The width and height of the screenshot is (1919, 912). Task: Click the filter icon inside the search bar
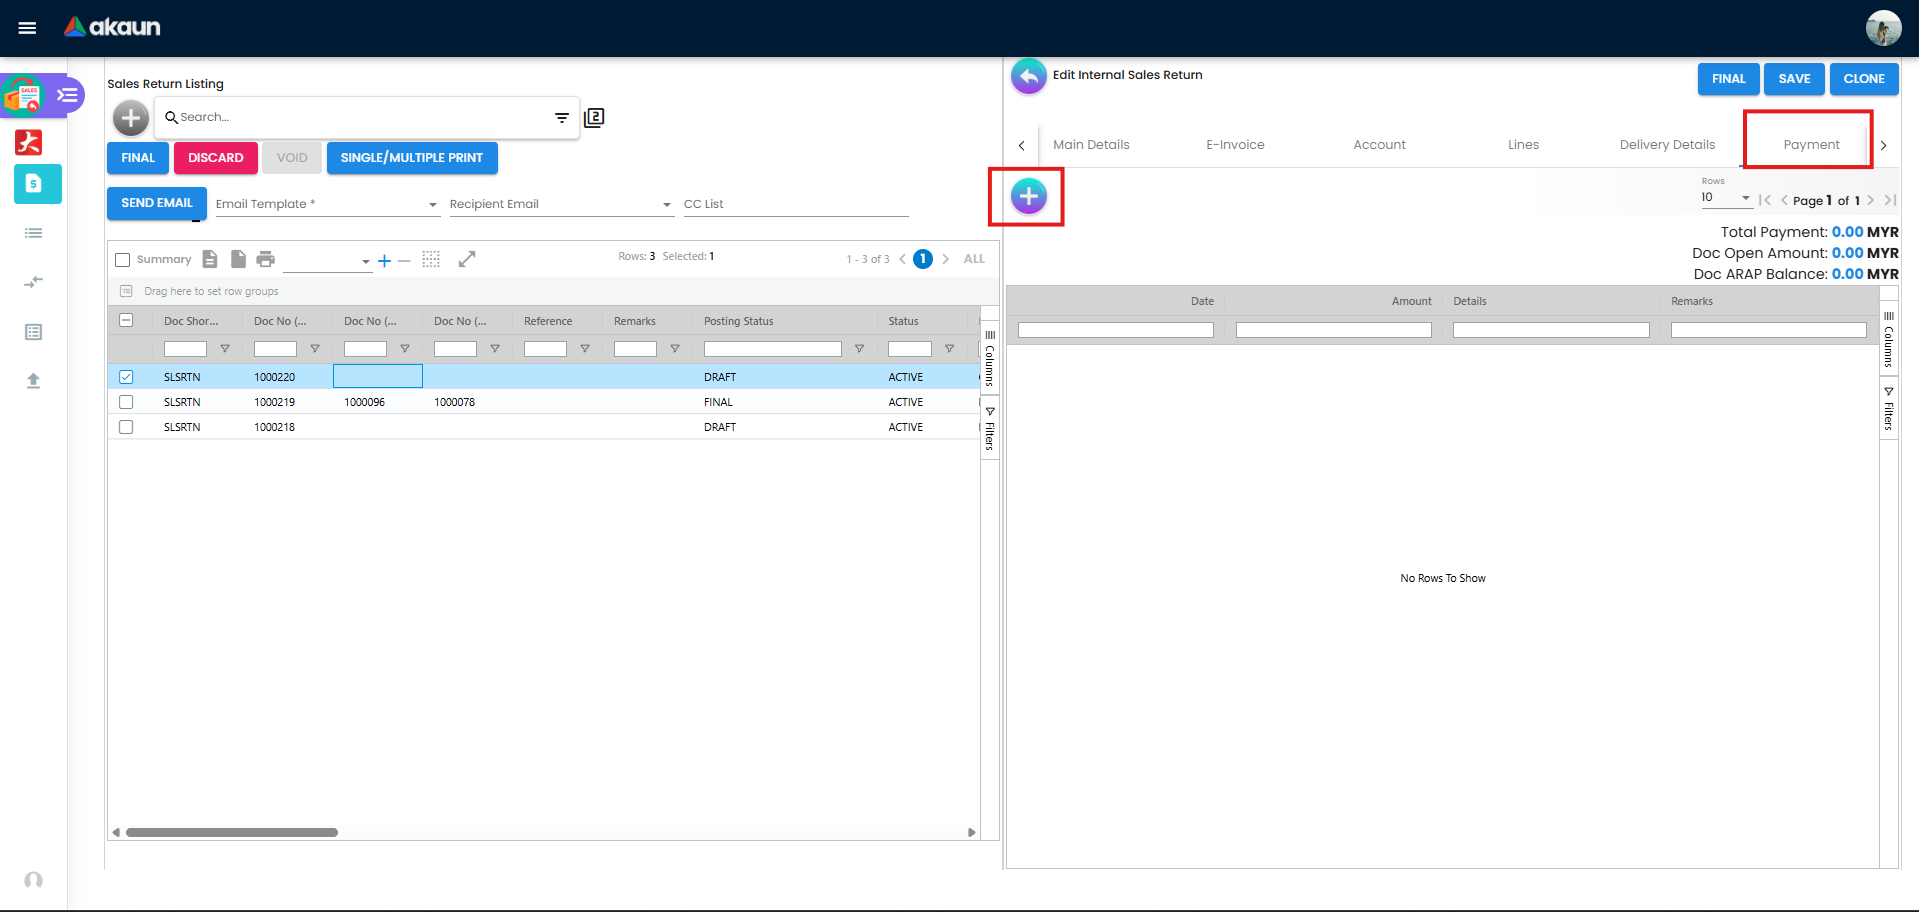pyautogui.click(x=561, y=117)
